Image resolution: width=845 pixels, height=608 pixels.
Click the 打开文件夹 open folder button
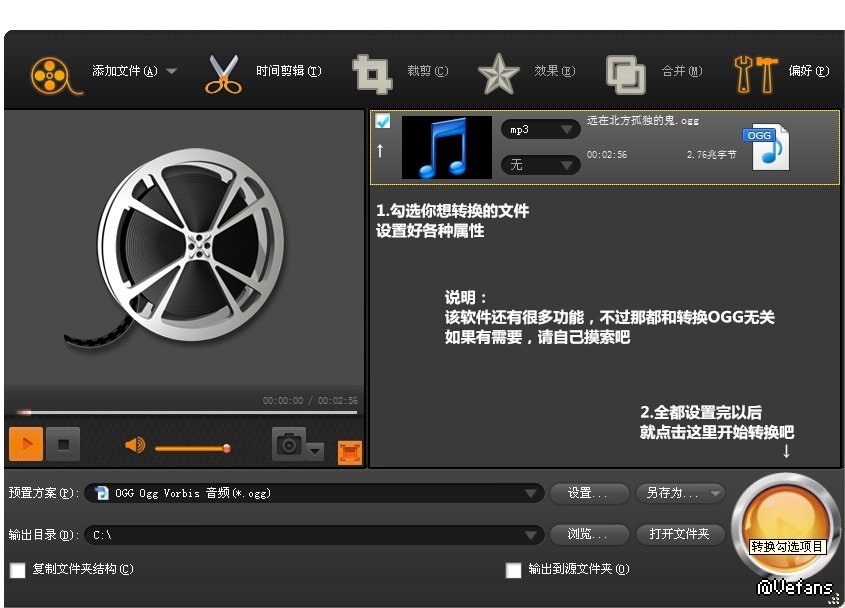(x=680, y=534)
